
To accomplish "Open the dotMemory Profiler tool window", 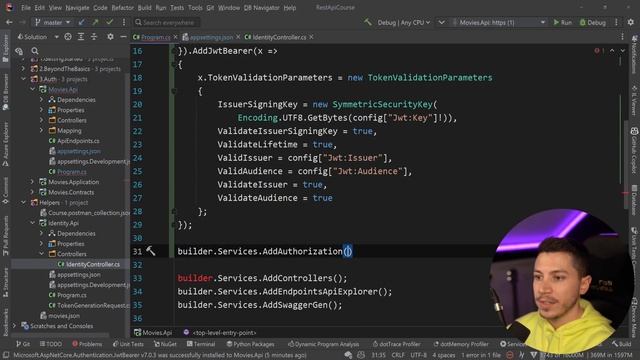I will pyautogui.click(x=460, y=344).
